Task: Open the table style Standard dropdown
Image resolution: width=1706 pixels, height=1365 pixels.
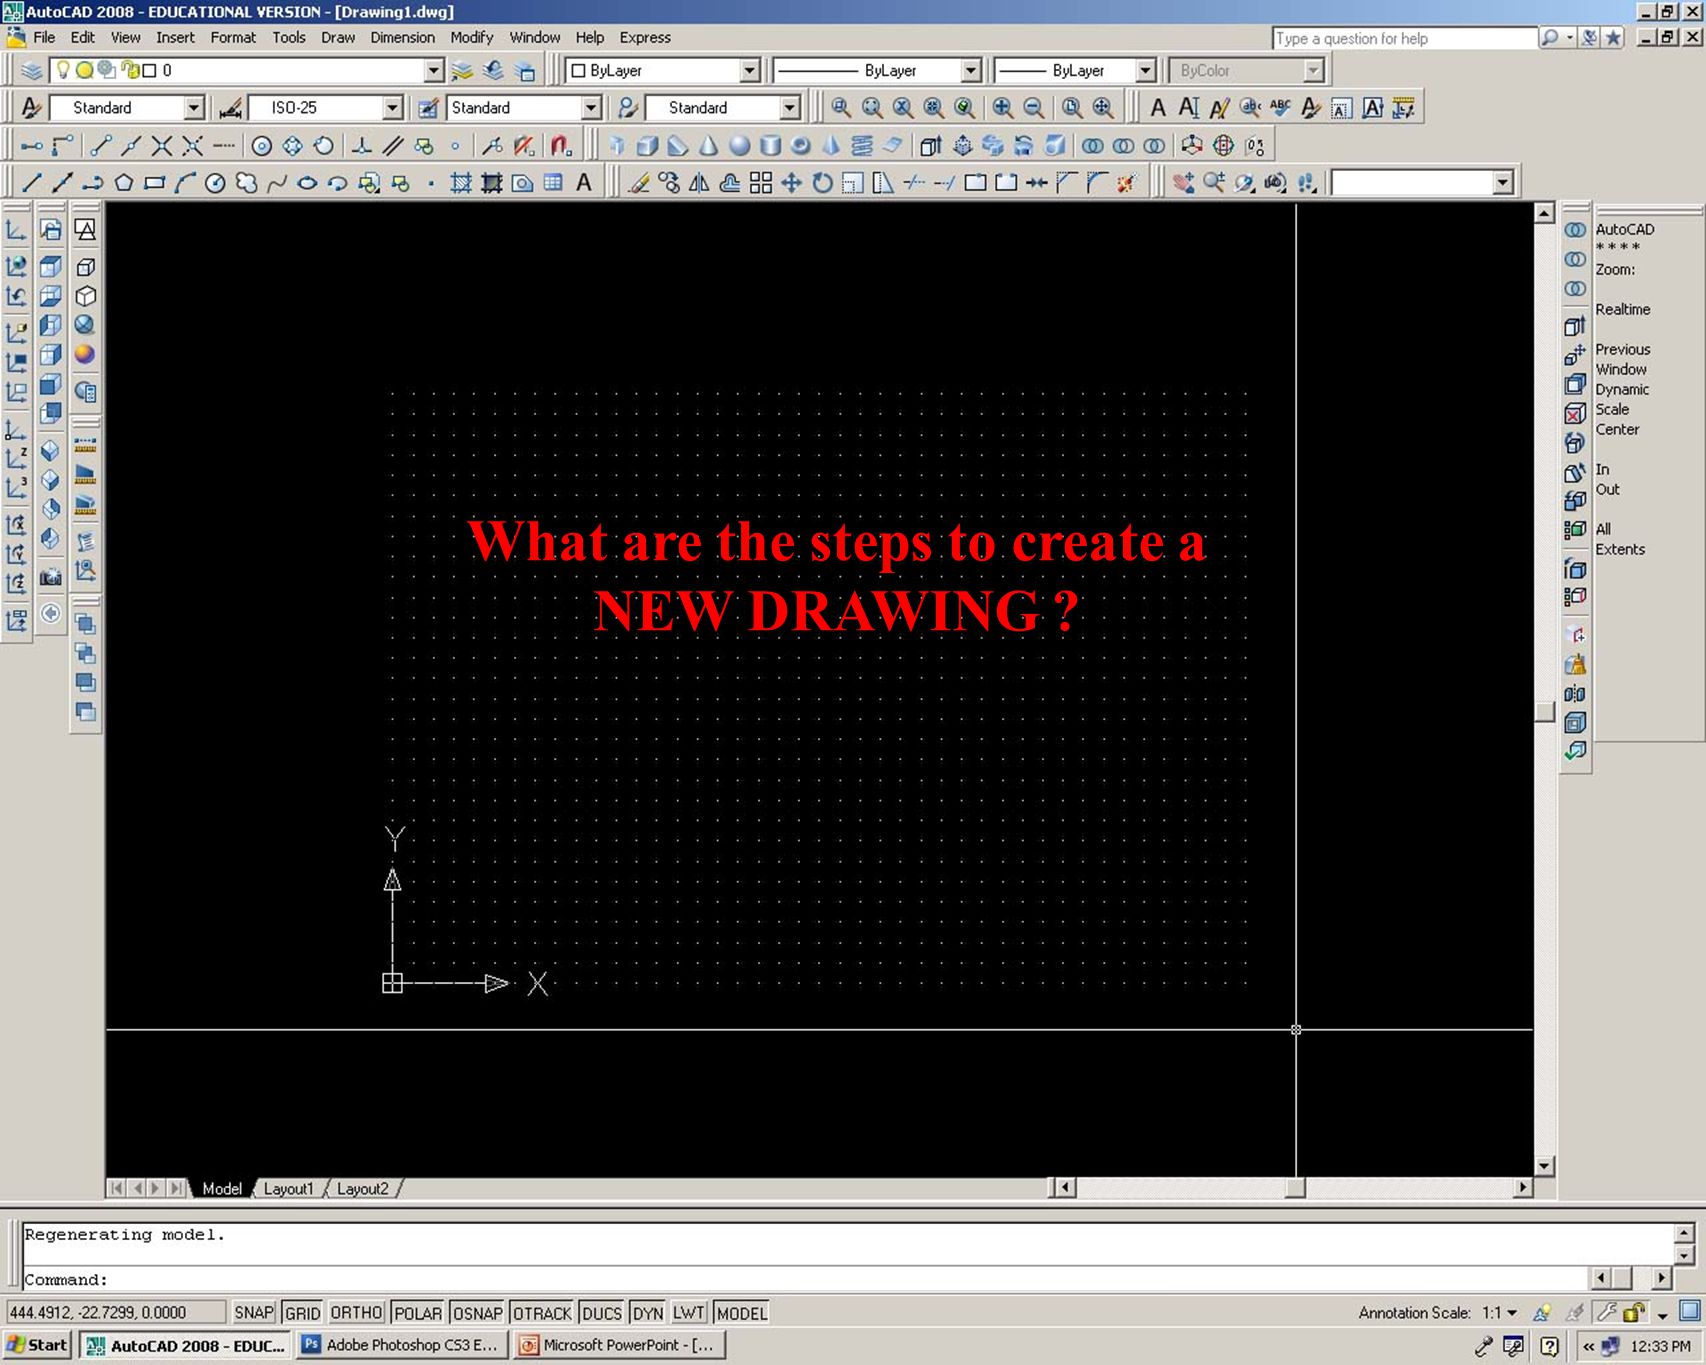Action: (591, 108)
